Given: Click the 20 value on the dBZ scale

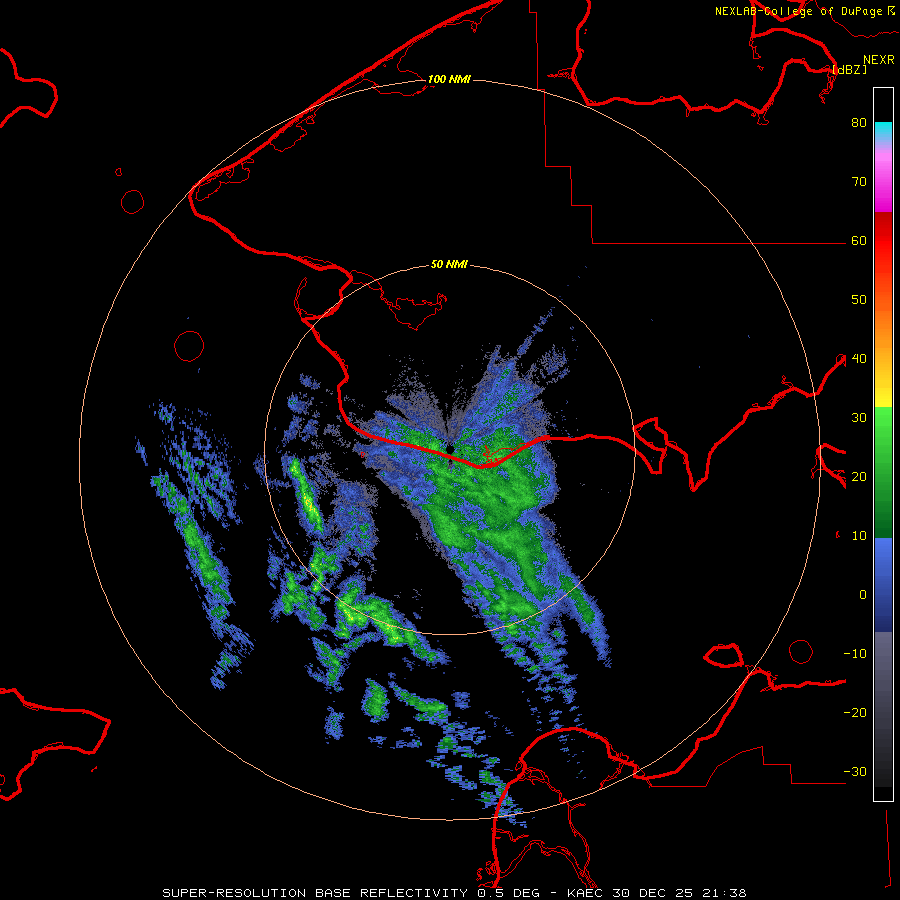Looking at the screenshot, I should click(859, 476).
